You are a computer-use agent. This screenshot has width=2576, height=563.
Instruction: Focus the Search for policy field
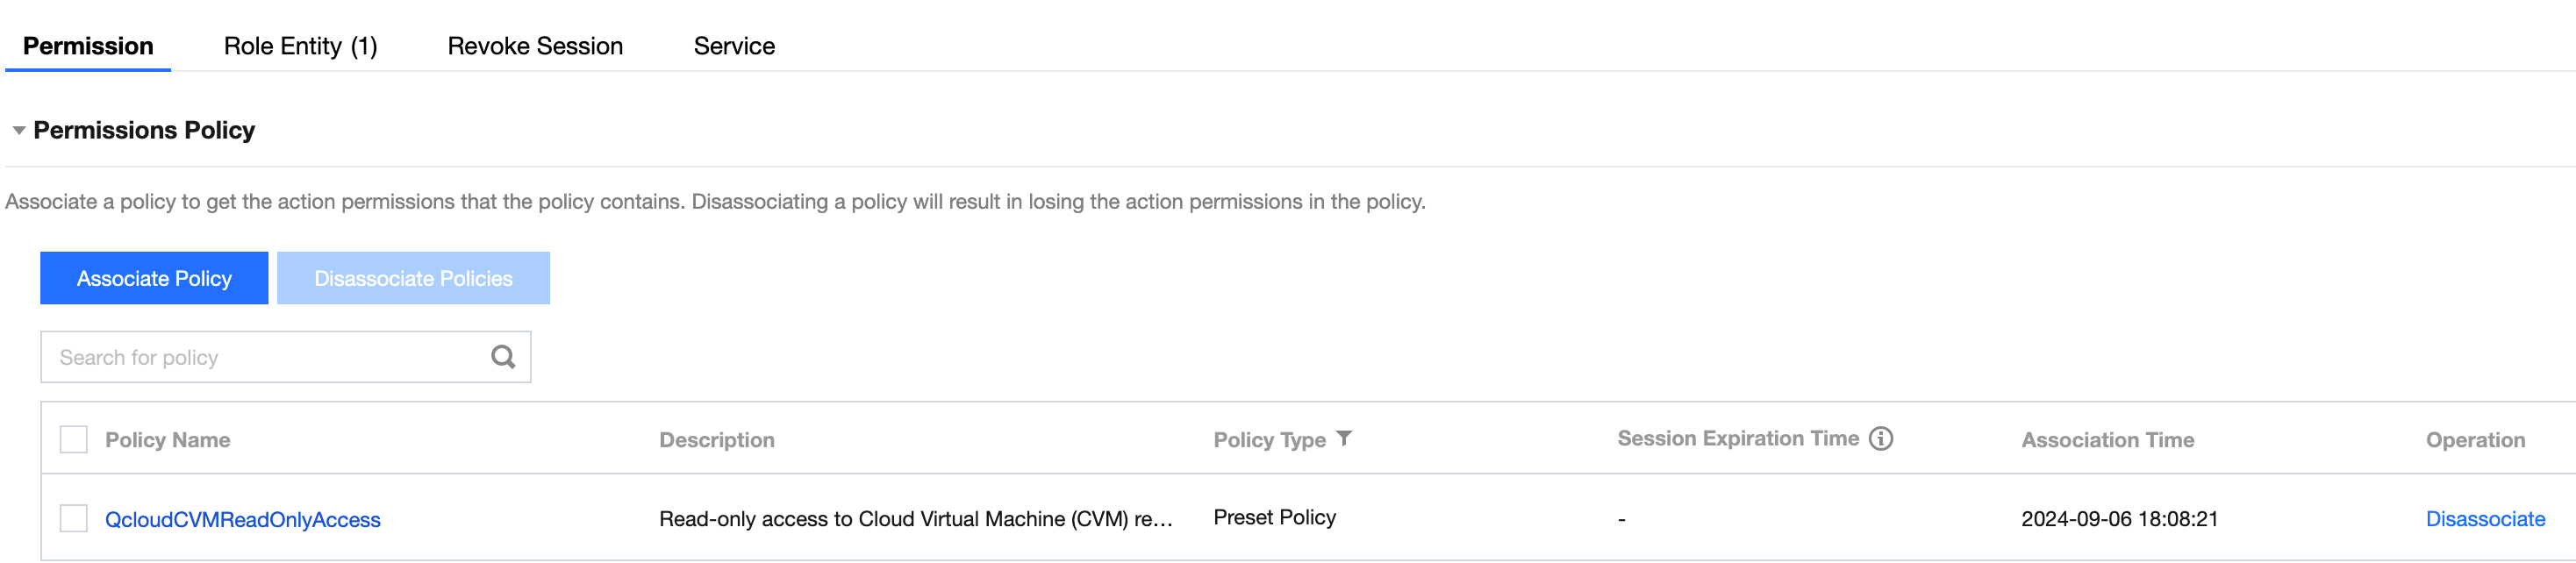click(x=265, y=357)
